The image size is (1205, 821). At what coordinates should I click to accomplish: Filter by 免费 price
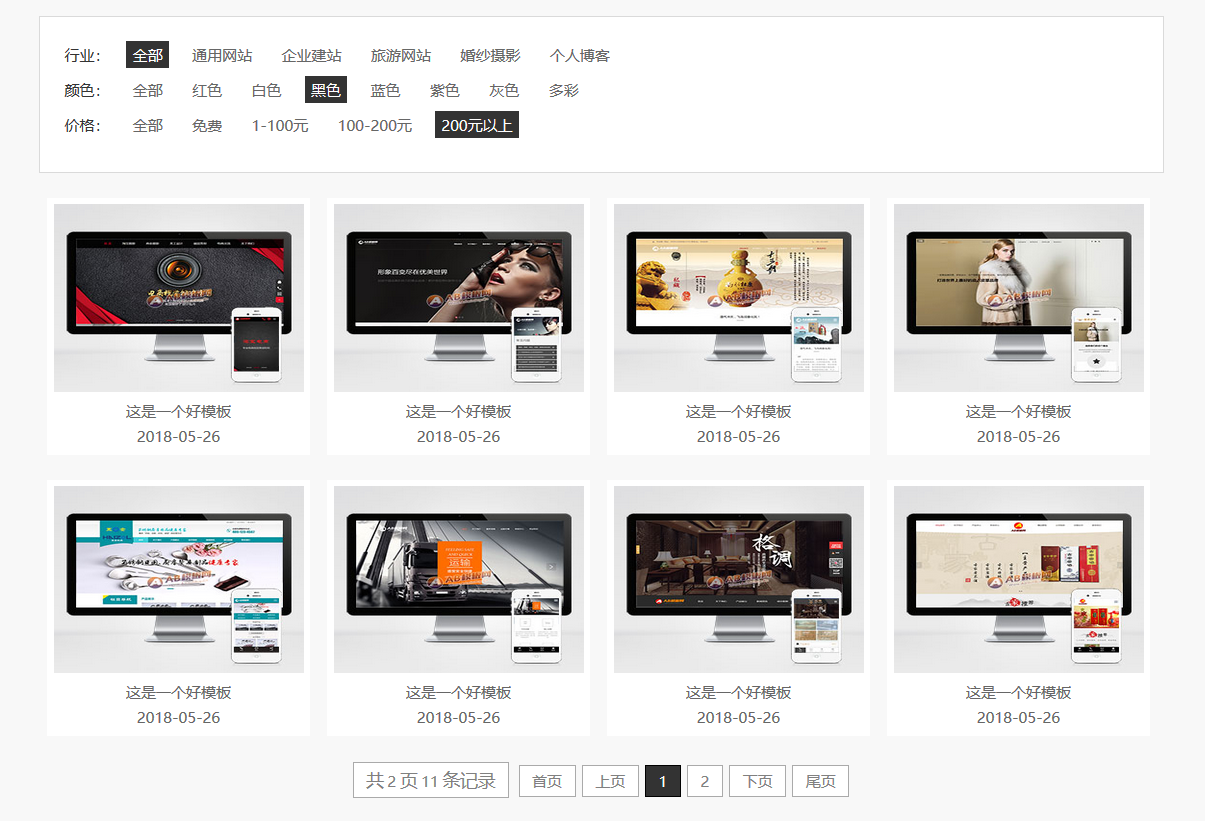pos(207,125)
